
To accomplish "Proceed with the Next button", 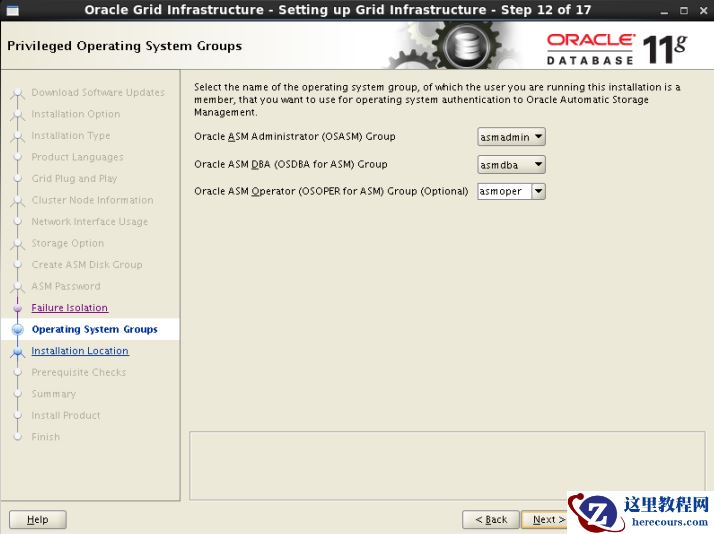I will [x=545, y=519].
